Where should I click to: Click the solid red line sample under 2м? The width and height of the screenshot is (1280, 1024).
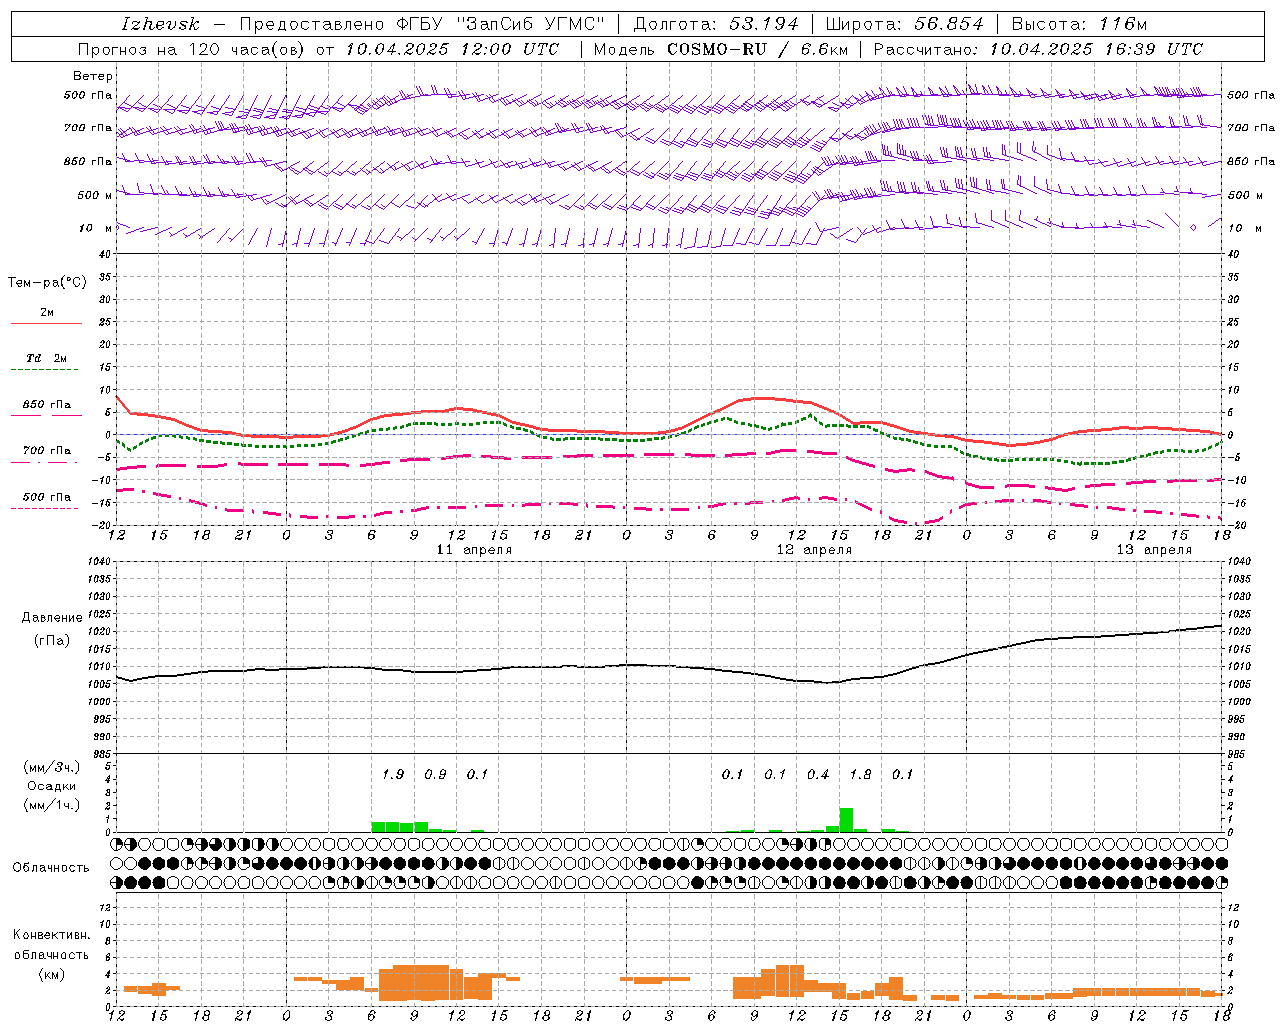46,323
